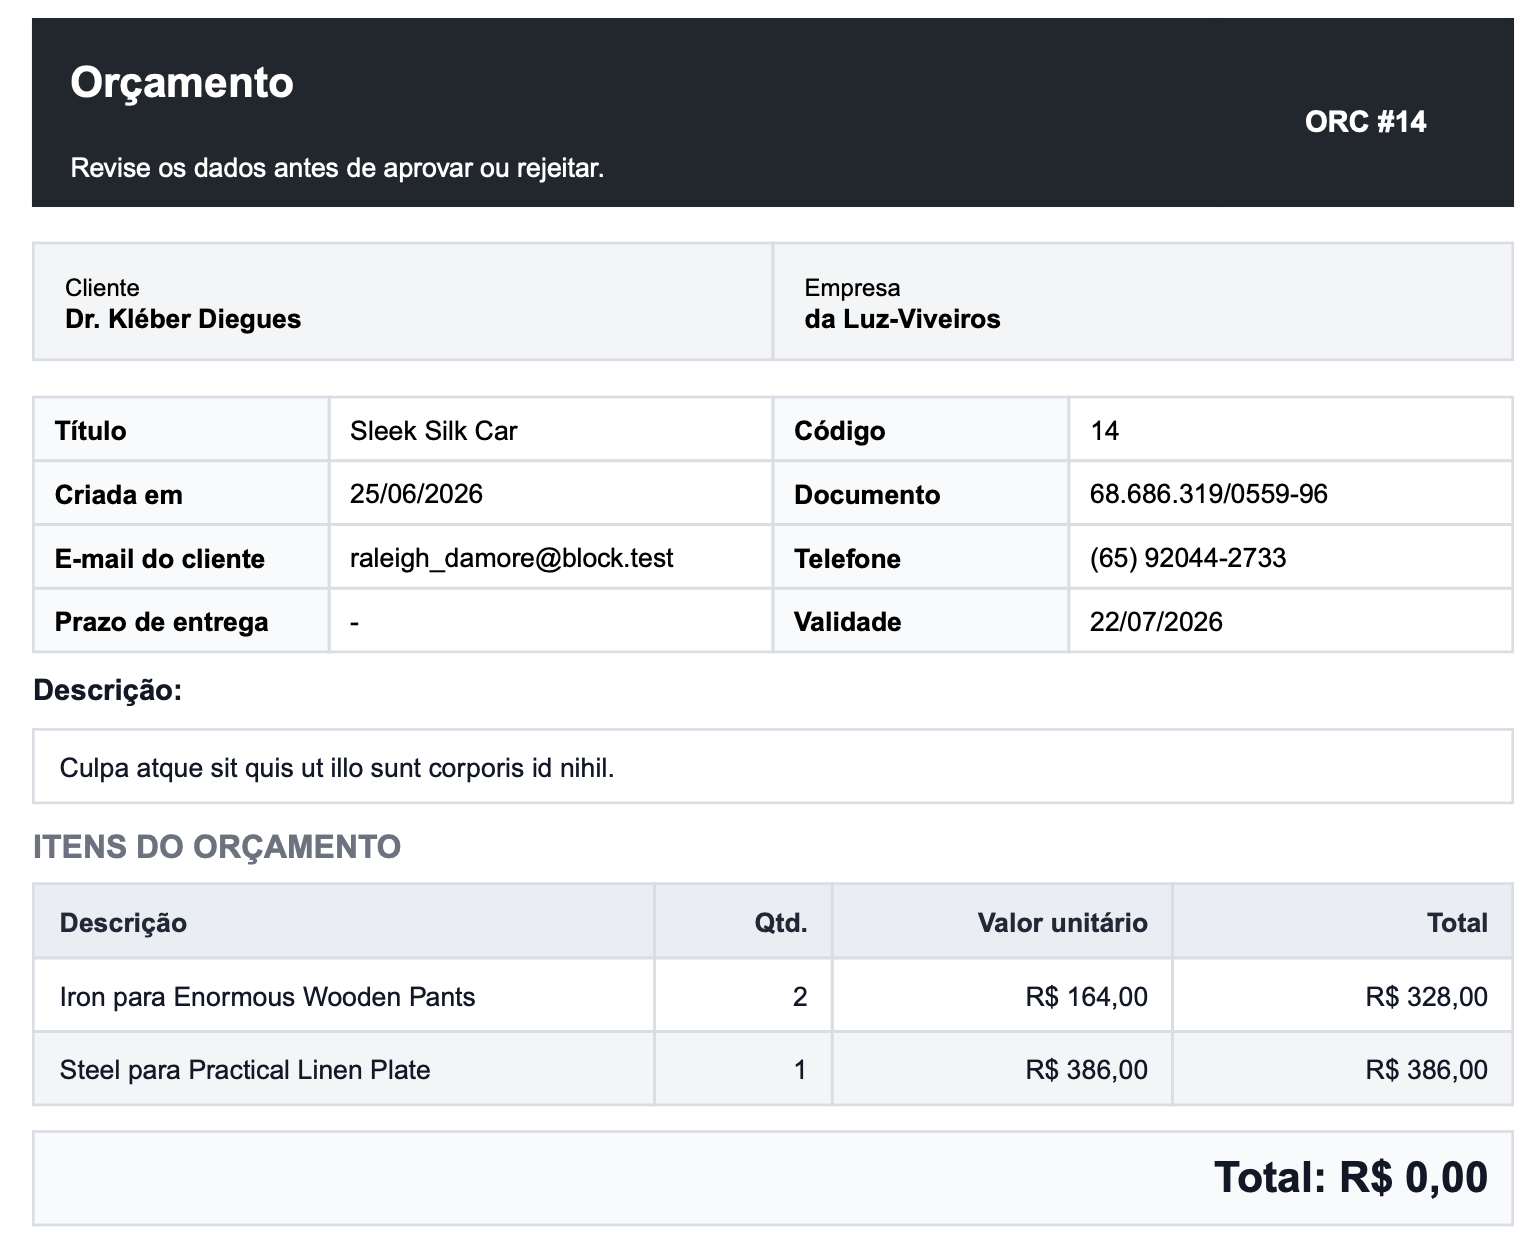Click the E-mail do cliente label

(x=160, y=559)
